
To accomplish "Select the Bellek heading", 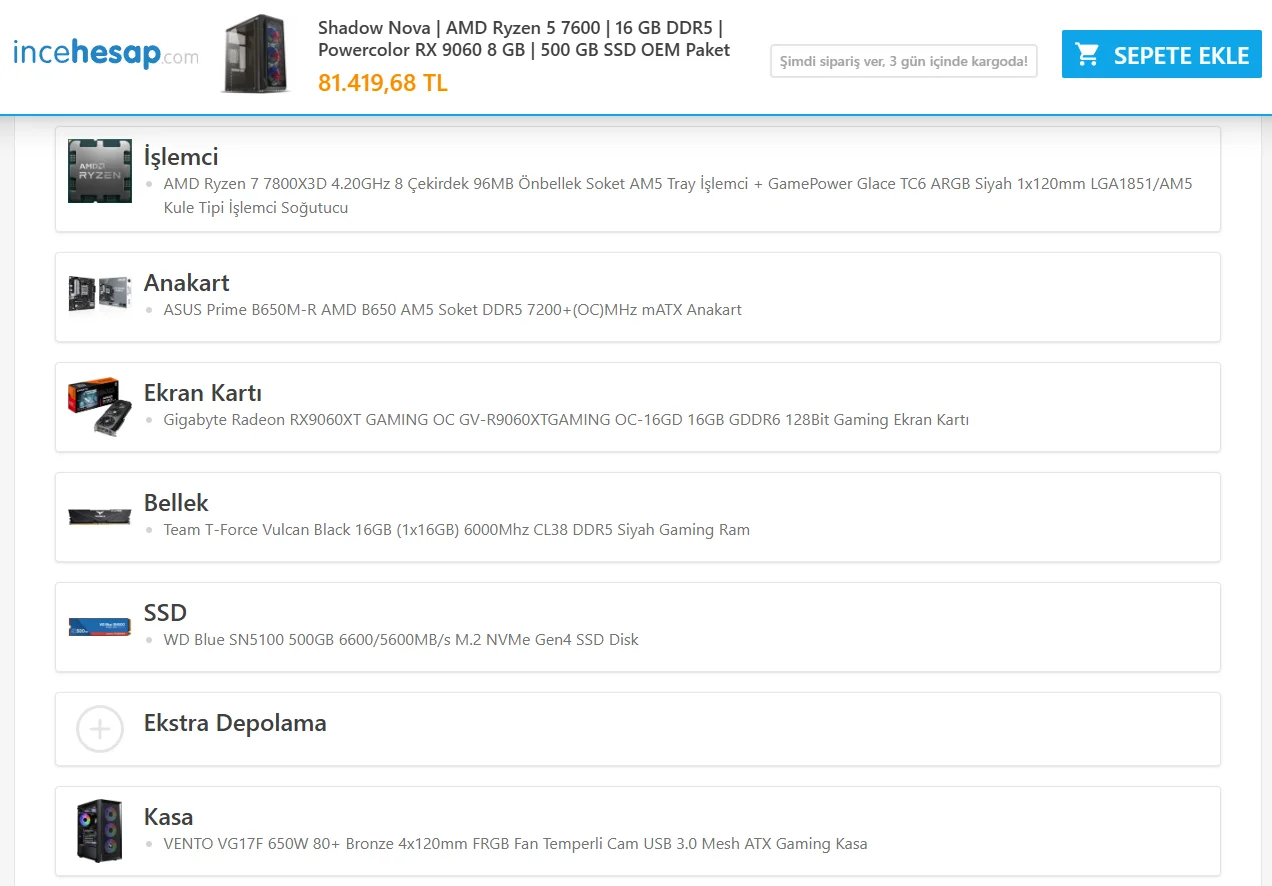I will click(x=176, y=503).
